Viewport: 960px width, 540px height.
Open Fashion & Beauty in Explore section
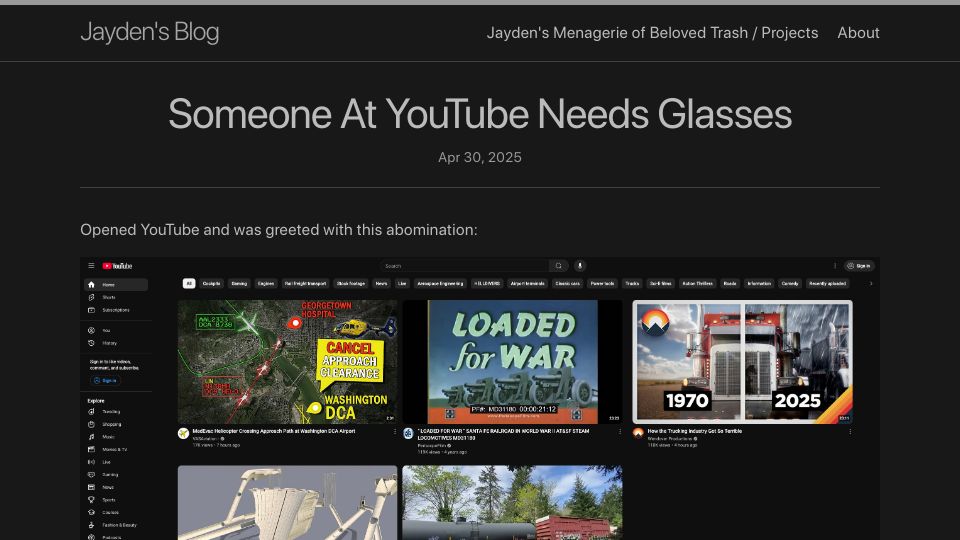pos(116,525)
